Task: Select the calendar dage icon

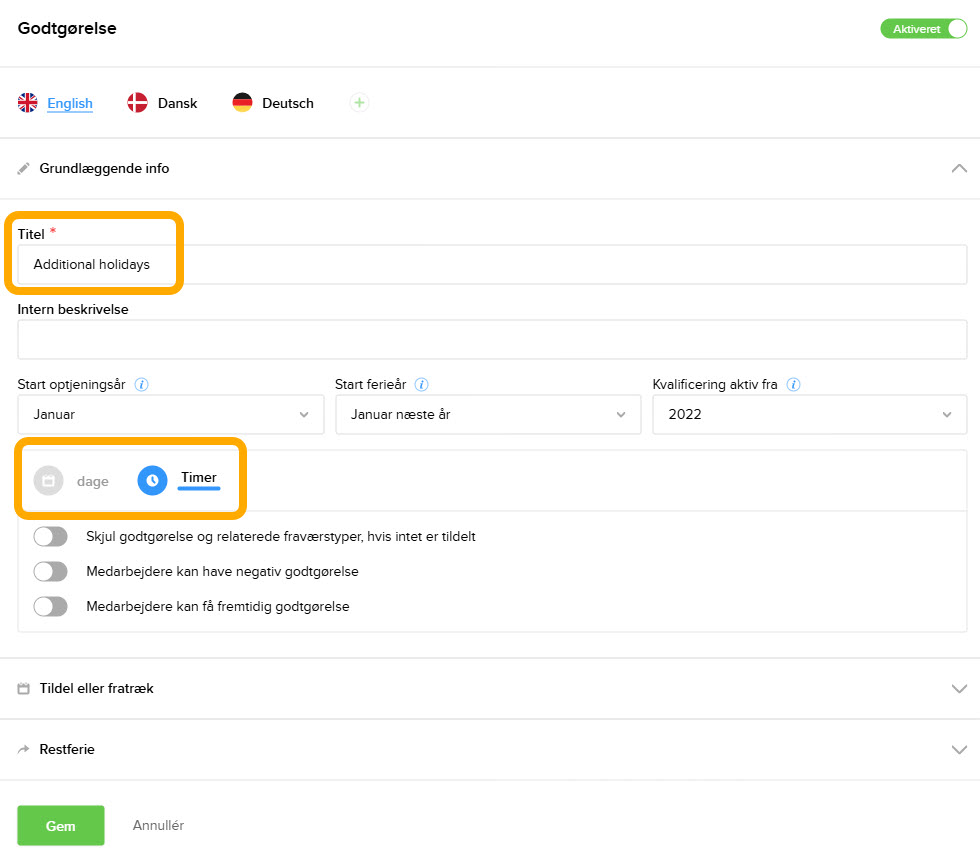Action: (x=48, y=481)
